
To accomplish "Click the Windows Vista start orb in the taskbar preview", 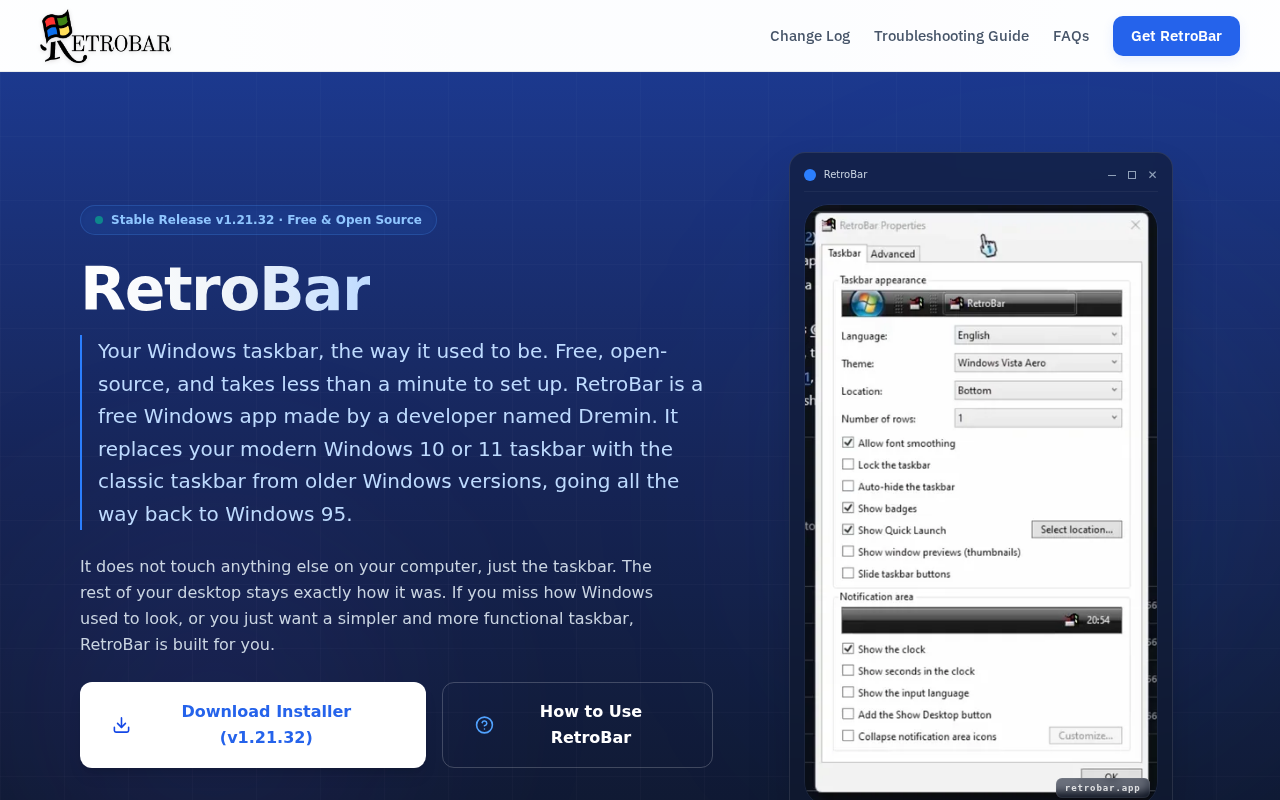I will coord(866,303).
